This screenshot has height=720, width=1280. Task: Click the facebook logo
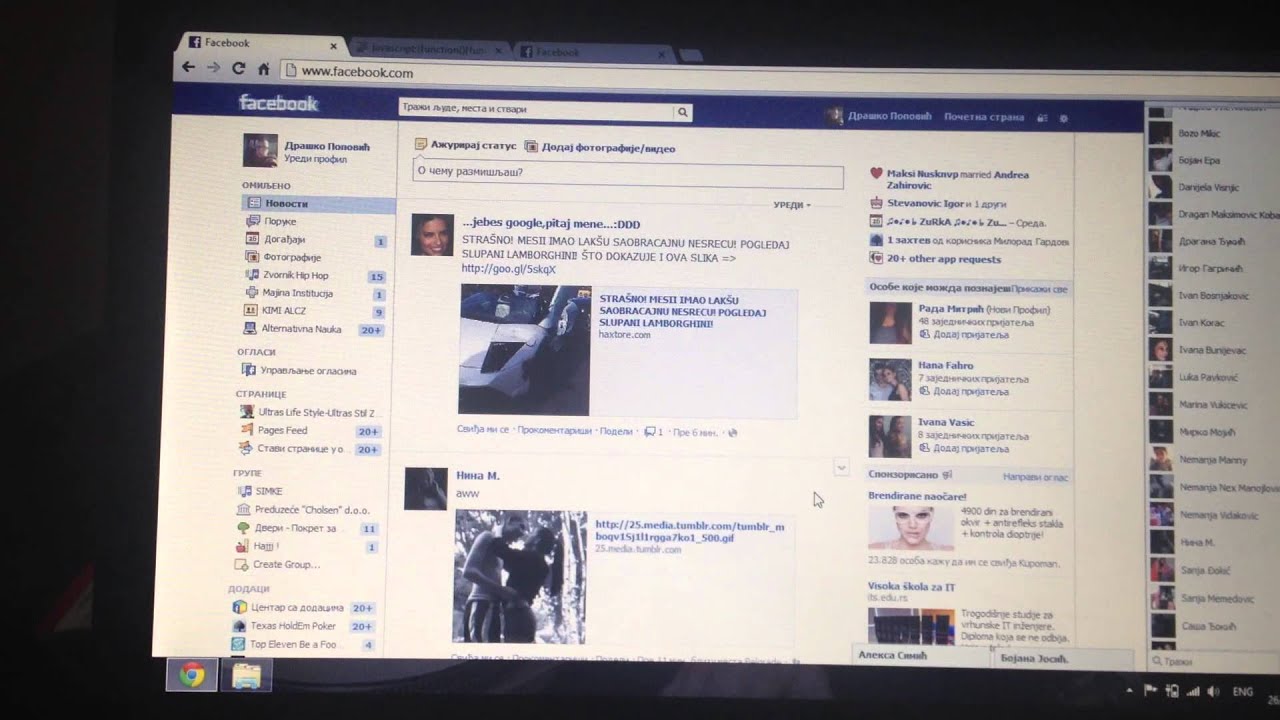coord(278,103)
